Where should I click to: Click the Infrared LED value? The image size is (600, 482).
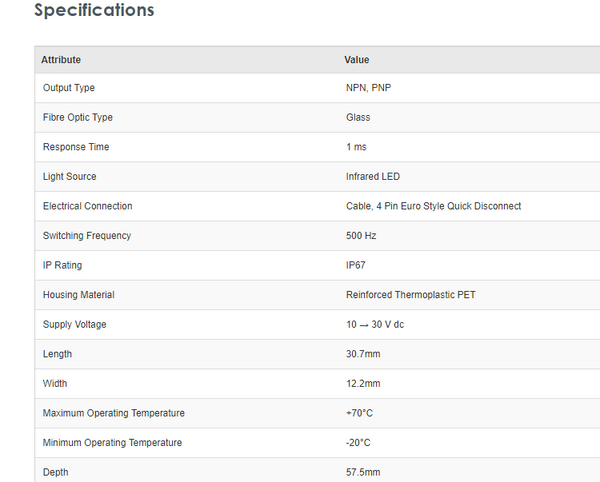point(373,177)
